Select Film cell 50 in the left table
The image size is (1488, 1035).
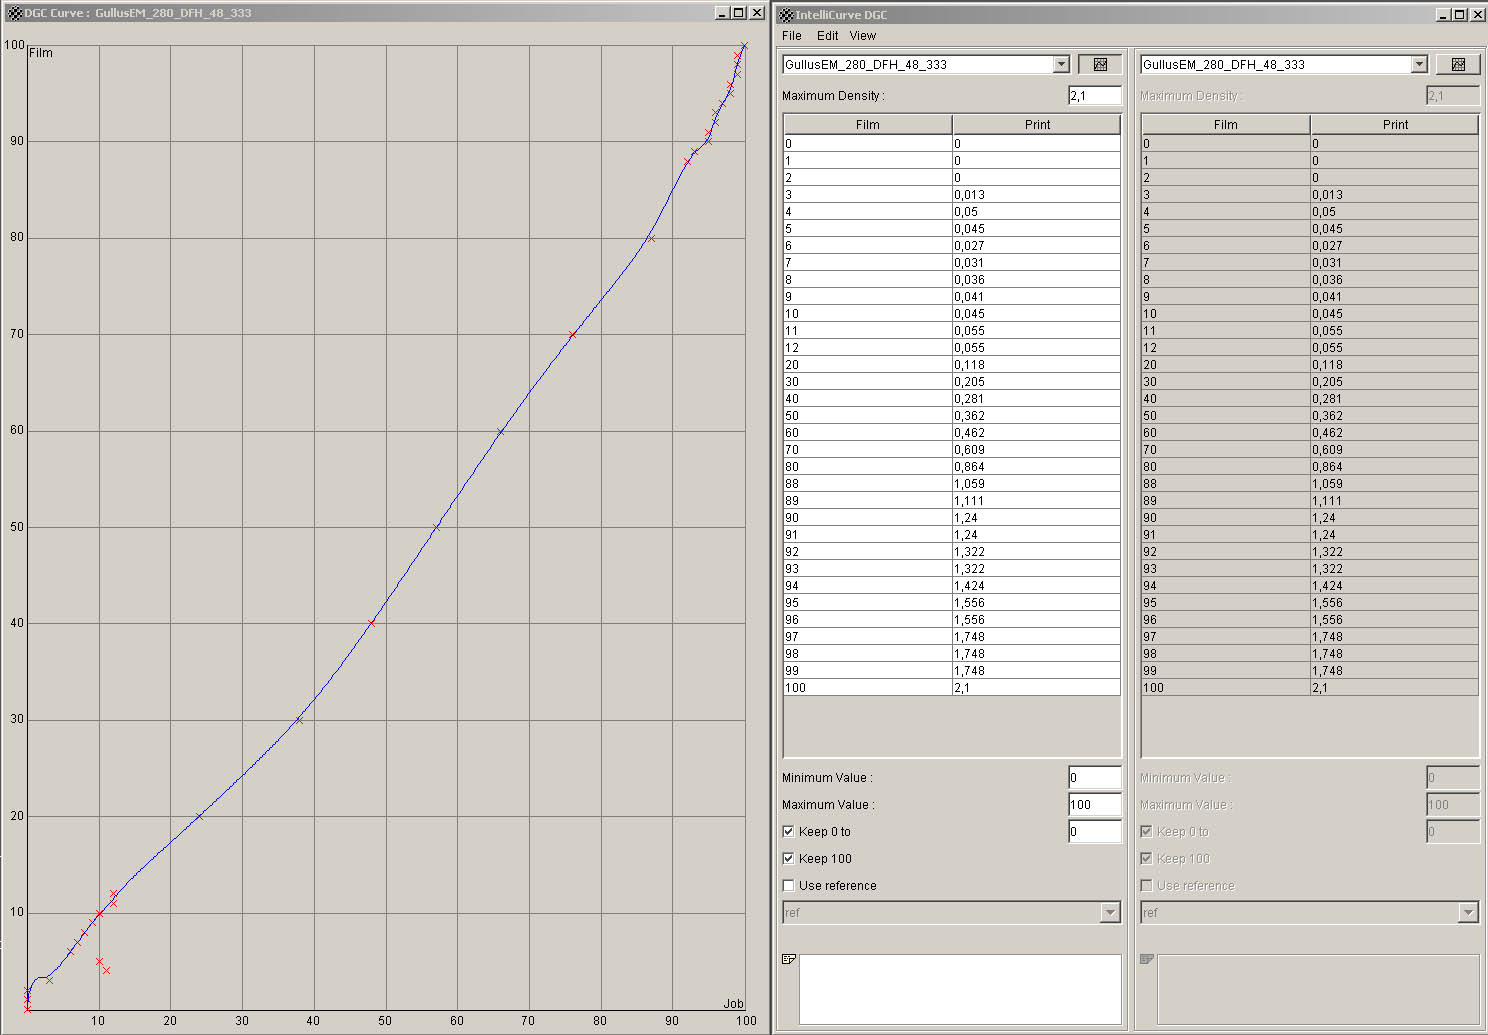867,415
